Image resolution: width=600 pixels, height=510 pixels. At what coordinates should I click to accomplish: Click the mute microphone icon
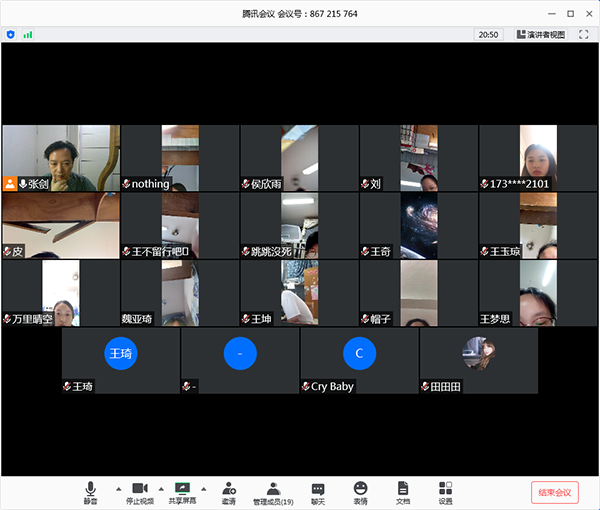[x=91, y=488]
